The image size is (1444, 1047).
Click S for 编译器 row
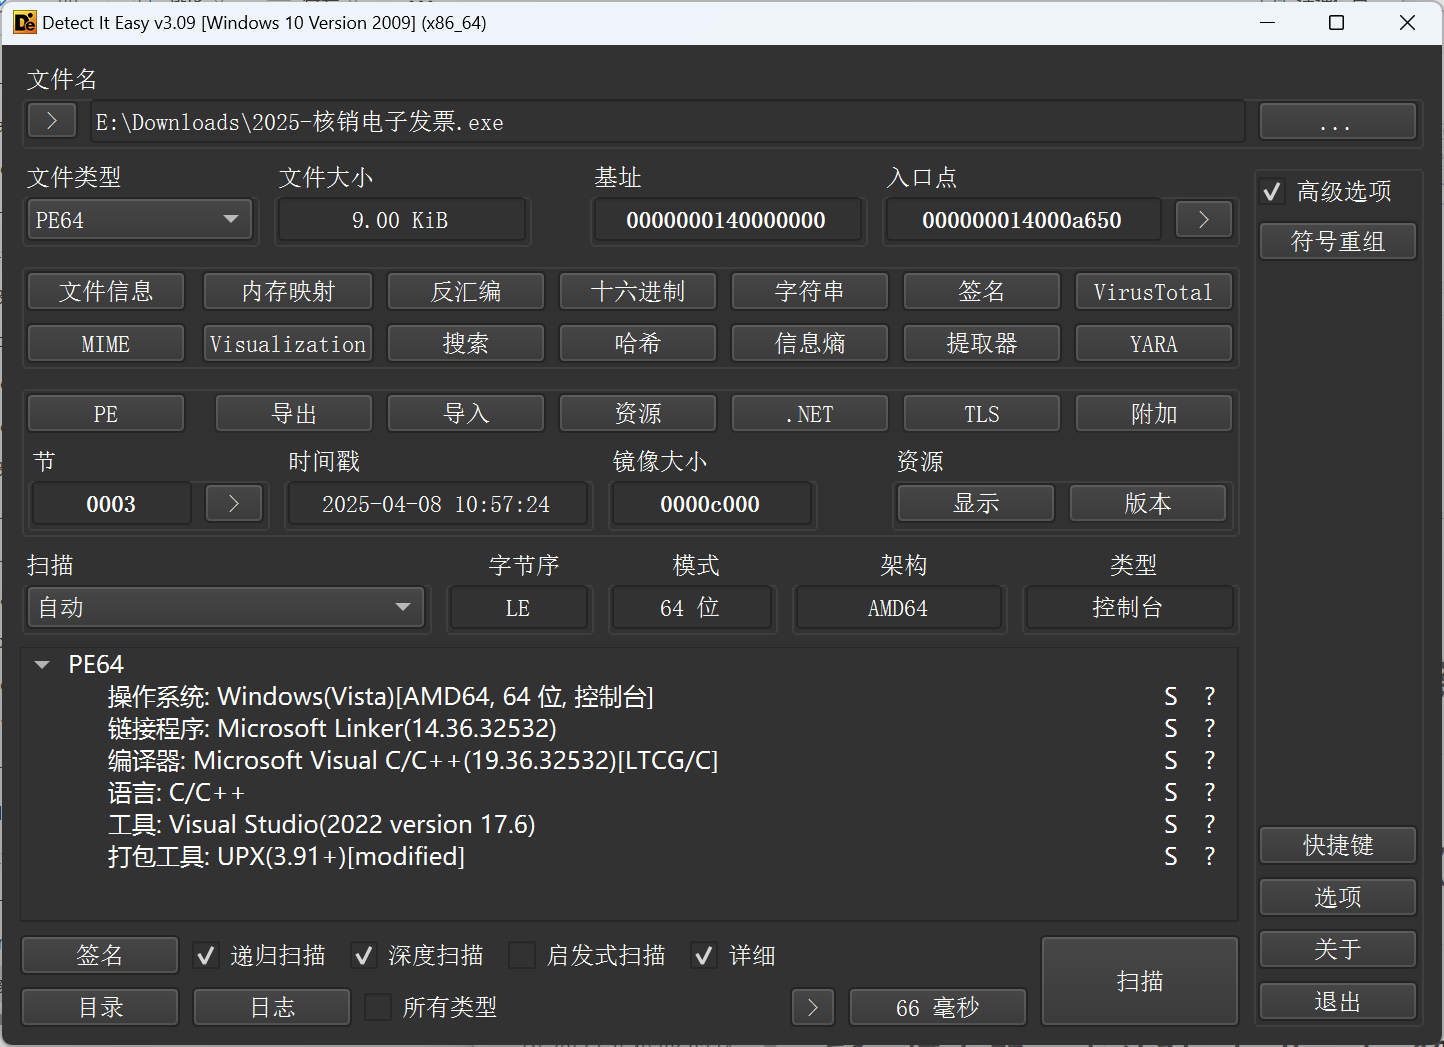1171,760
